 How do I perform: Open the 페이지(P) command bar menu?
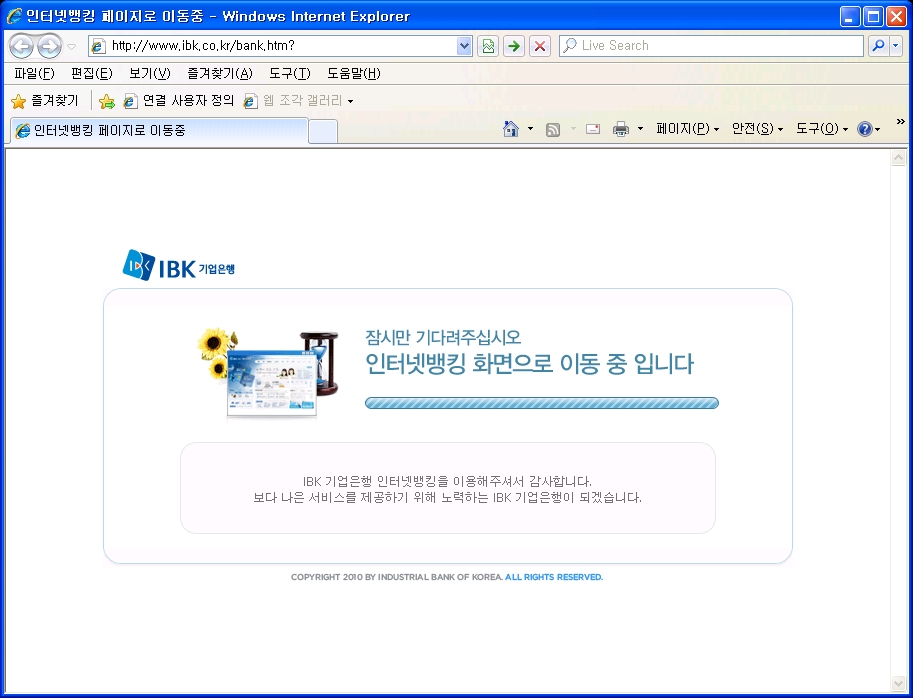(687, 129)
